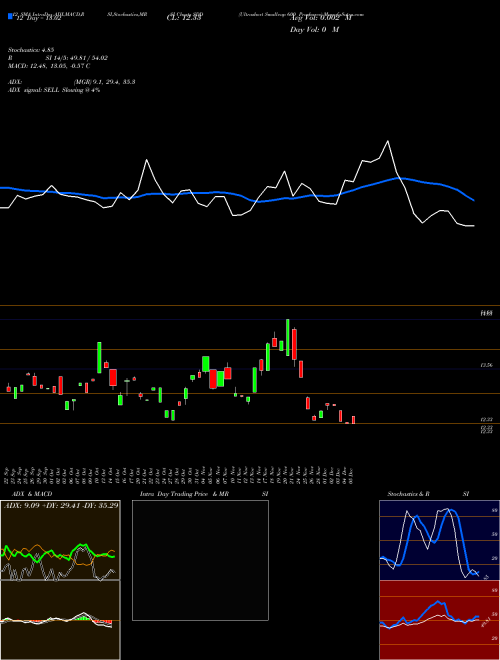Select the 'Avg Vol: 0.002 M' readout

320,18
